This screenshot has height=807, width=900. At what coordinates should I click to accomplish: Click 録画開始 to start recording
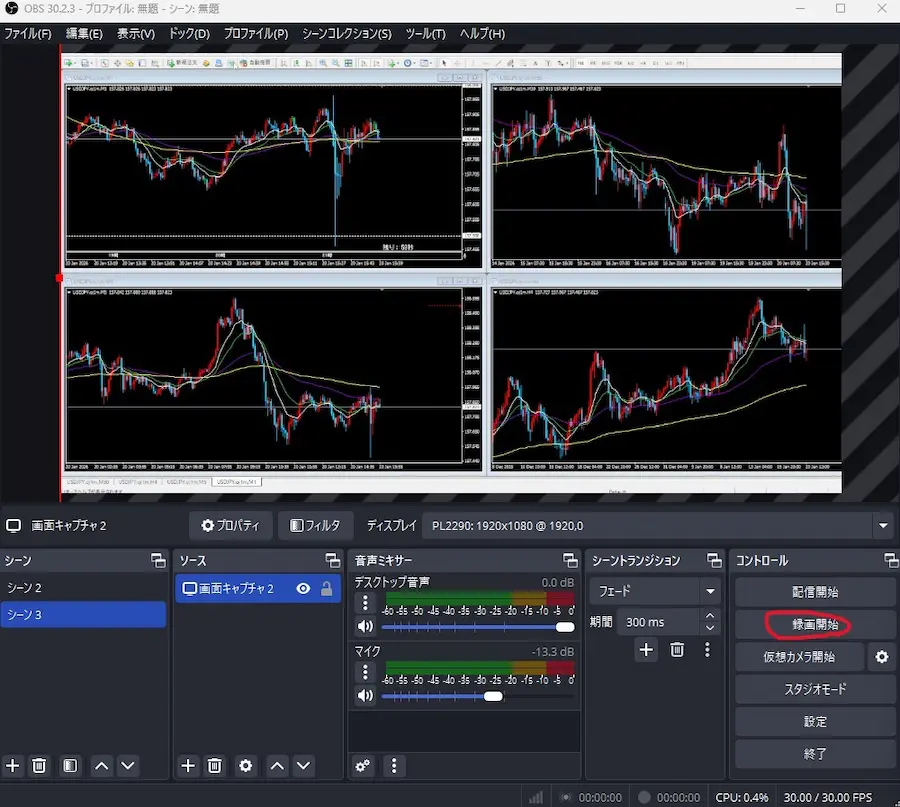point(814,625)
